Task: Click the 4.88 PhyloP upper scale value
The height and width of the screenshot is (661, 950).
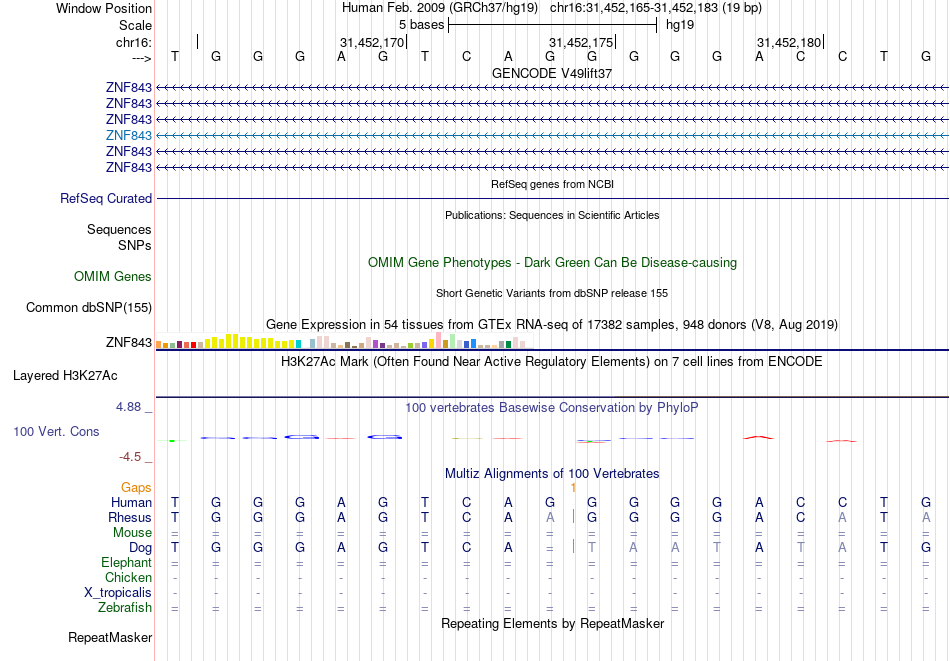Action: pyautogui.click(x=128, y=407)
